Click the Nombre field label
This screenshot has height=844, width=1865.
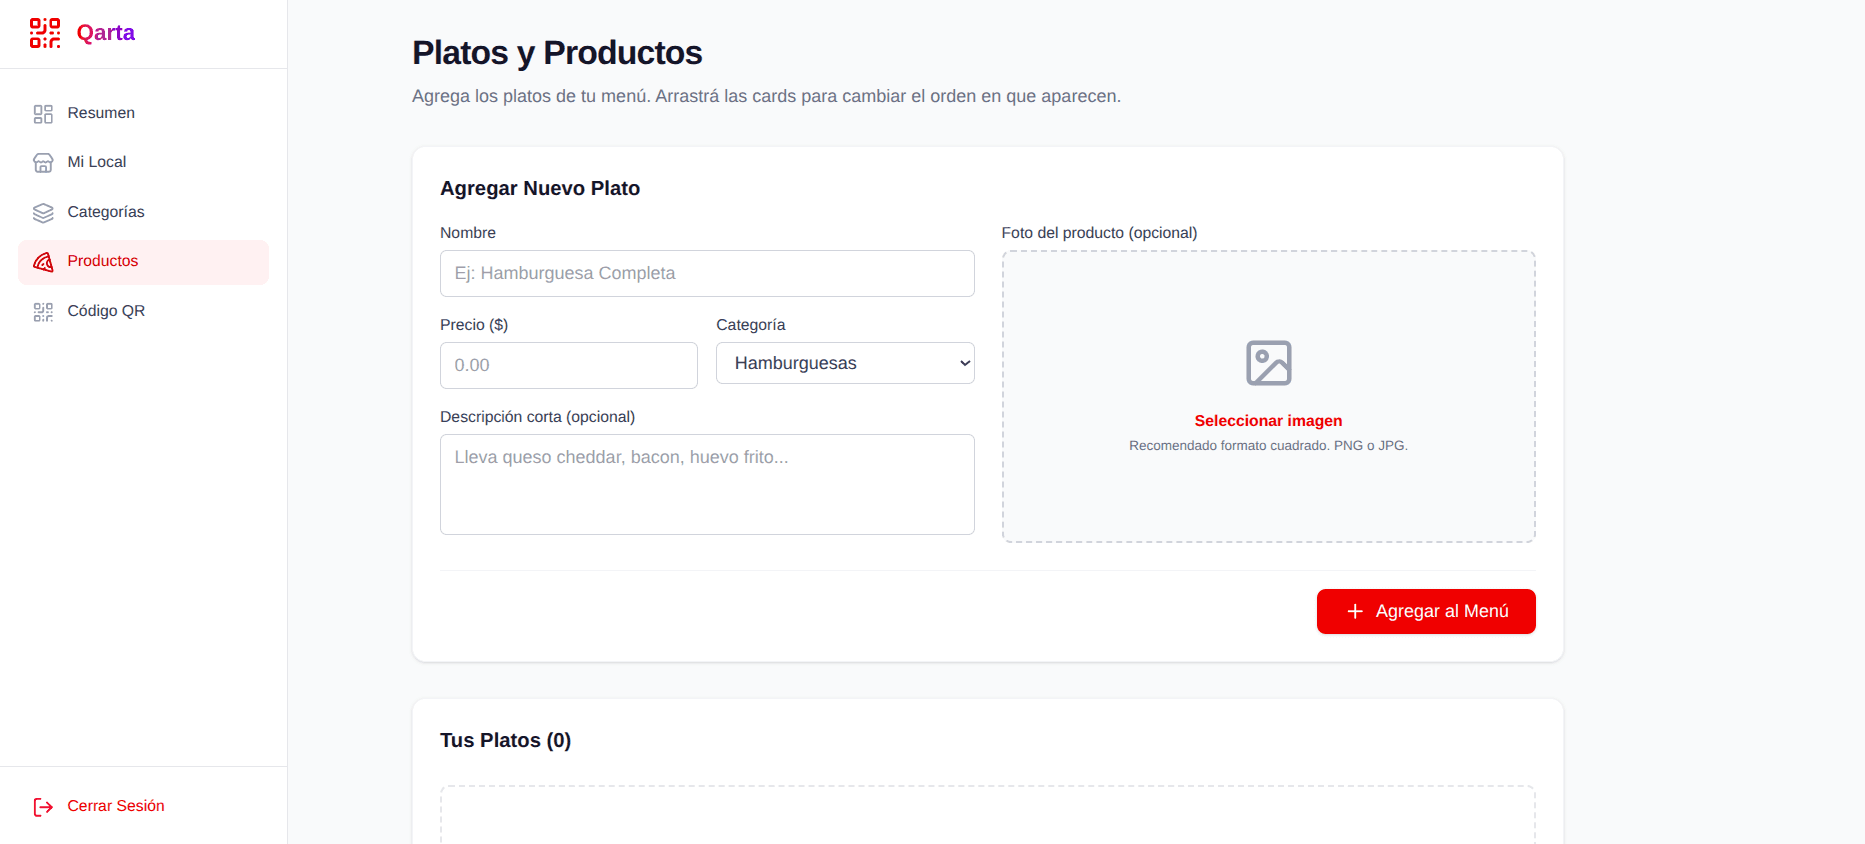point(468,233)
